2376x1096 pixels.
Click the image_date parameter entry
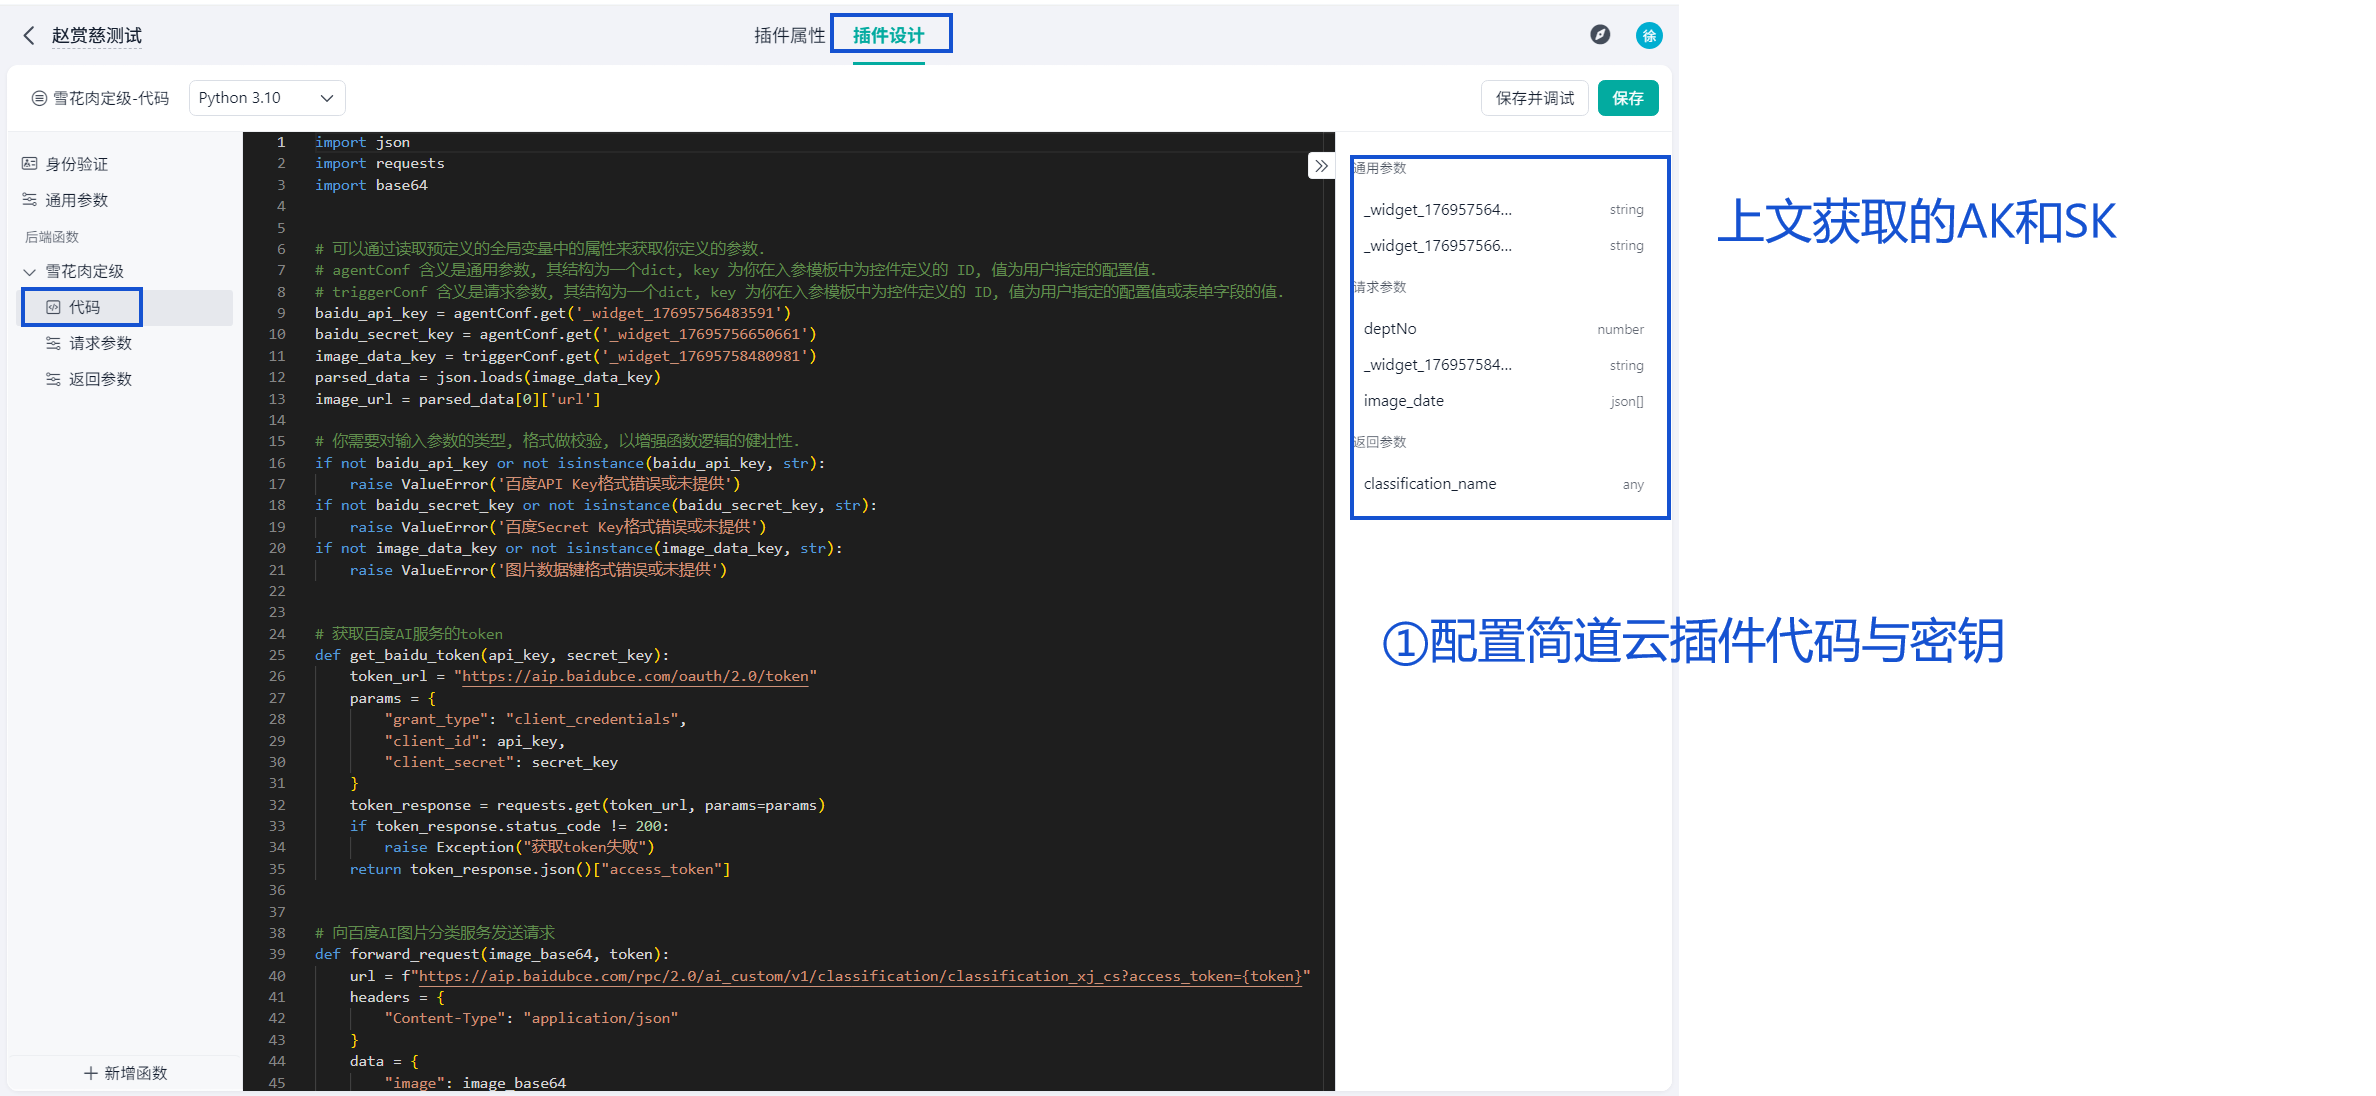tap(1404, 401)
